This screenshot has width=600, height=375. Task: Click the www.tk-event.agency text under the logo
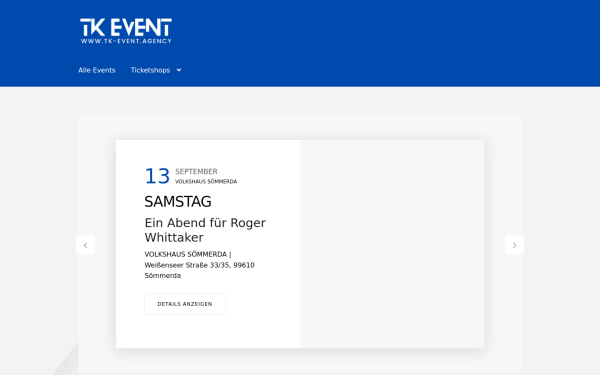point(126,41)
